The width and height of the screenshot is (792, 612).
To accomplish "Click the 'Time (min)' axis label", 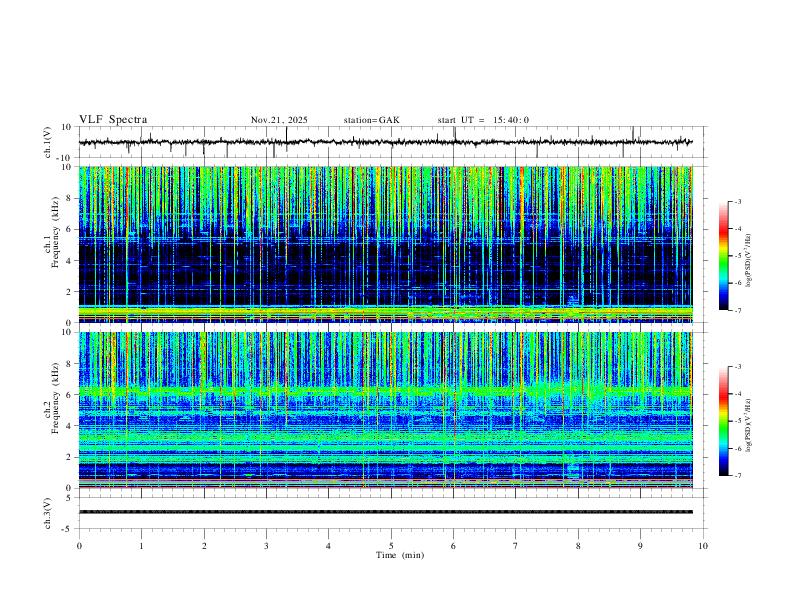I will coord(400,555).
